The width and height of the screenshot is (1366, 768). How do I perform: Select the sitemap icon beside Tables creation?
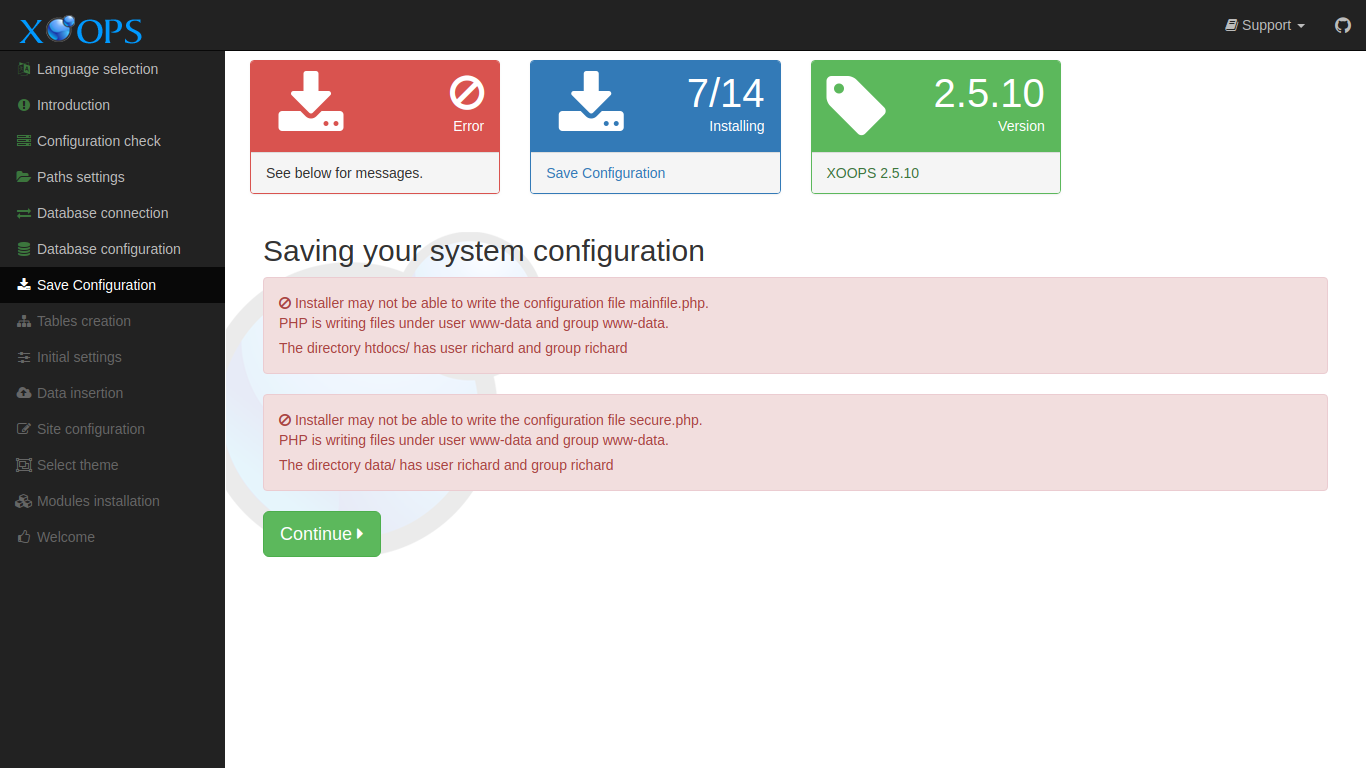pyautogui.click(x=22, y=321)
